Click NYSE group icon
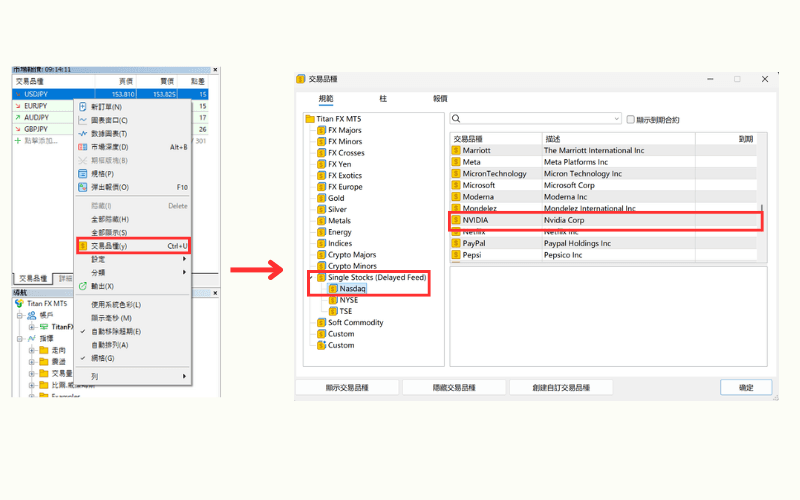The width and height of the screenshot is (800, 500). pyautogui.click(x=333, y=300)
